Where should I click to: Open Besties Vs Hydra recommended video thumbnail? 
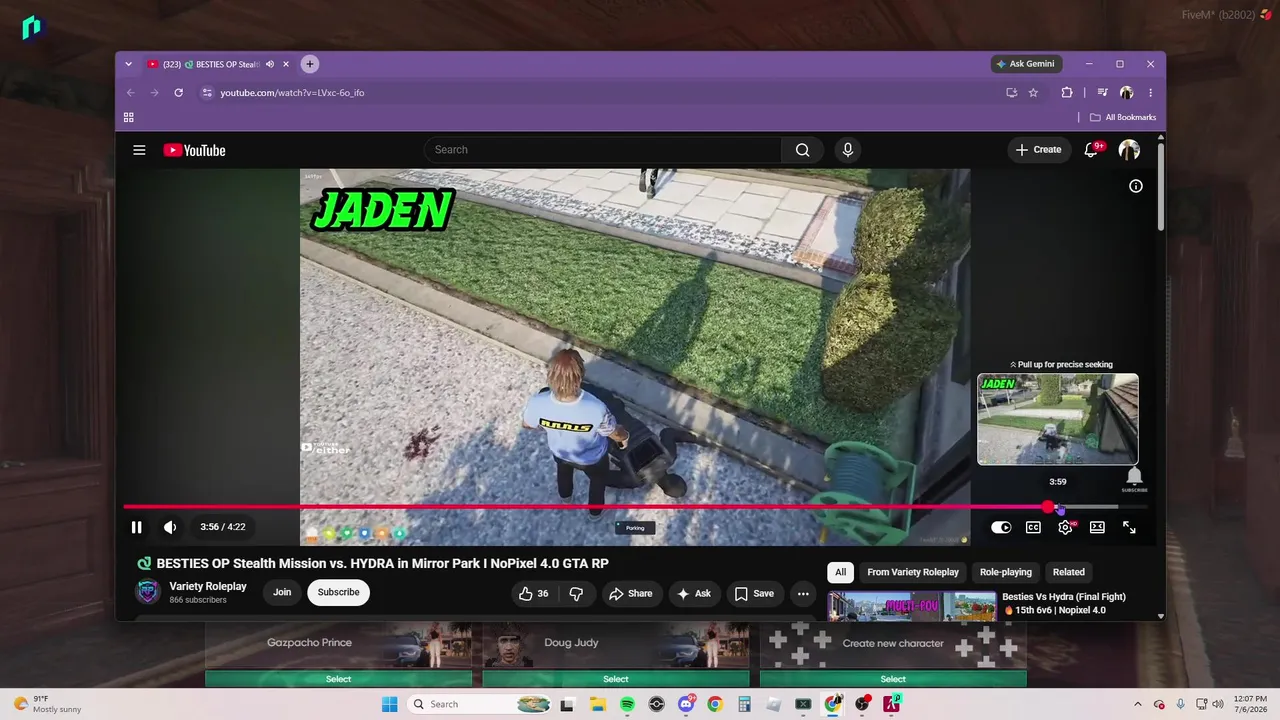pyautogui.click(x=911, y=605)
